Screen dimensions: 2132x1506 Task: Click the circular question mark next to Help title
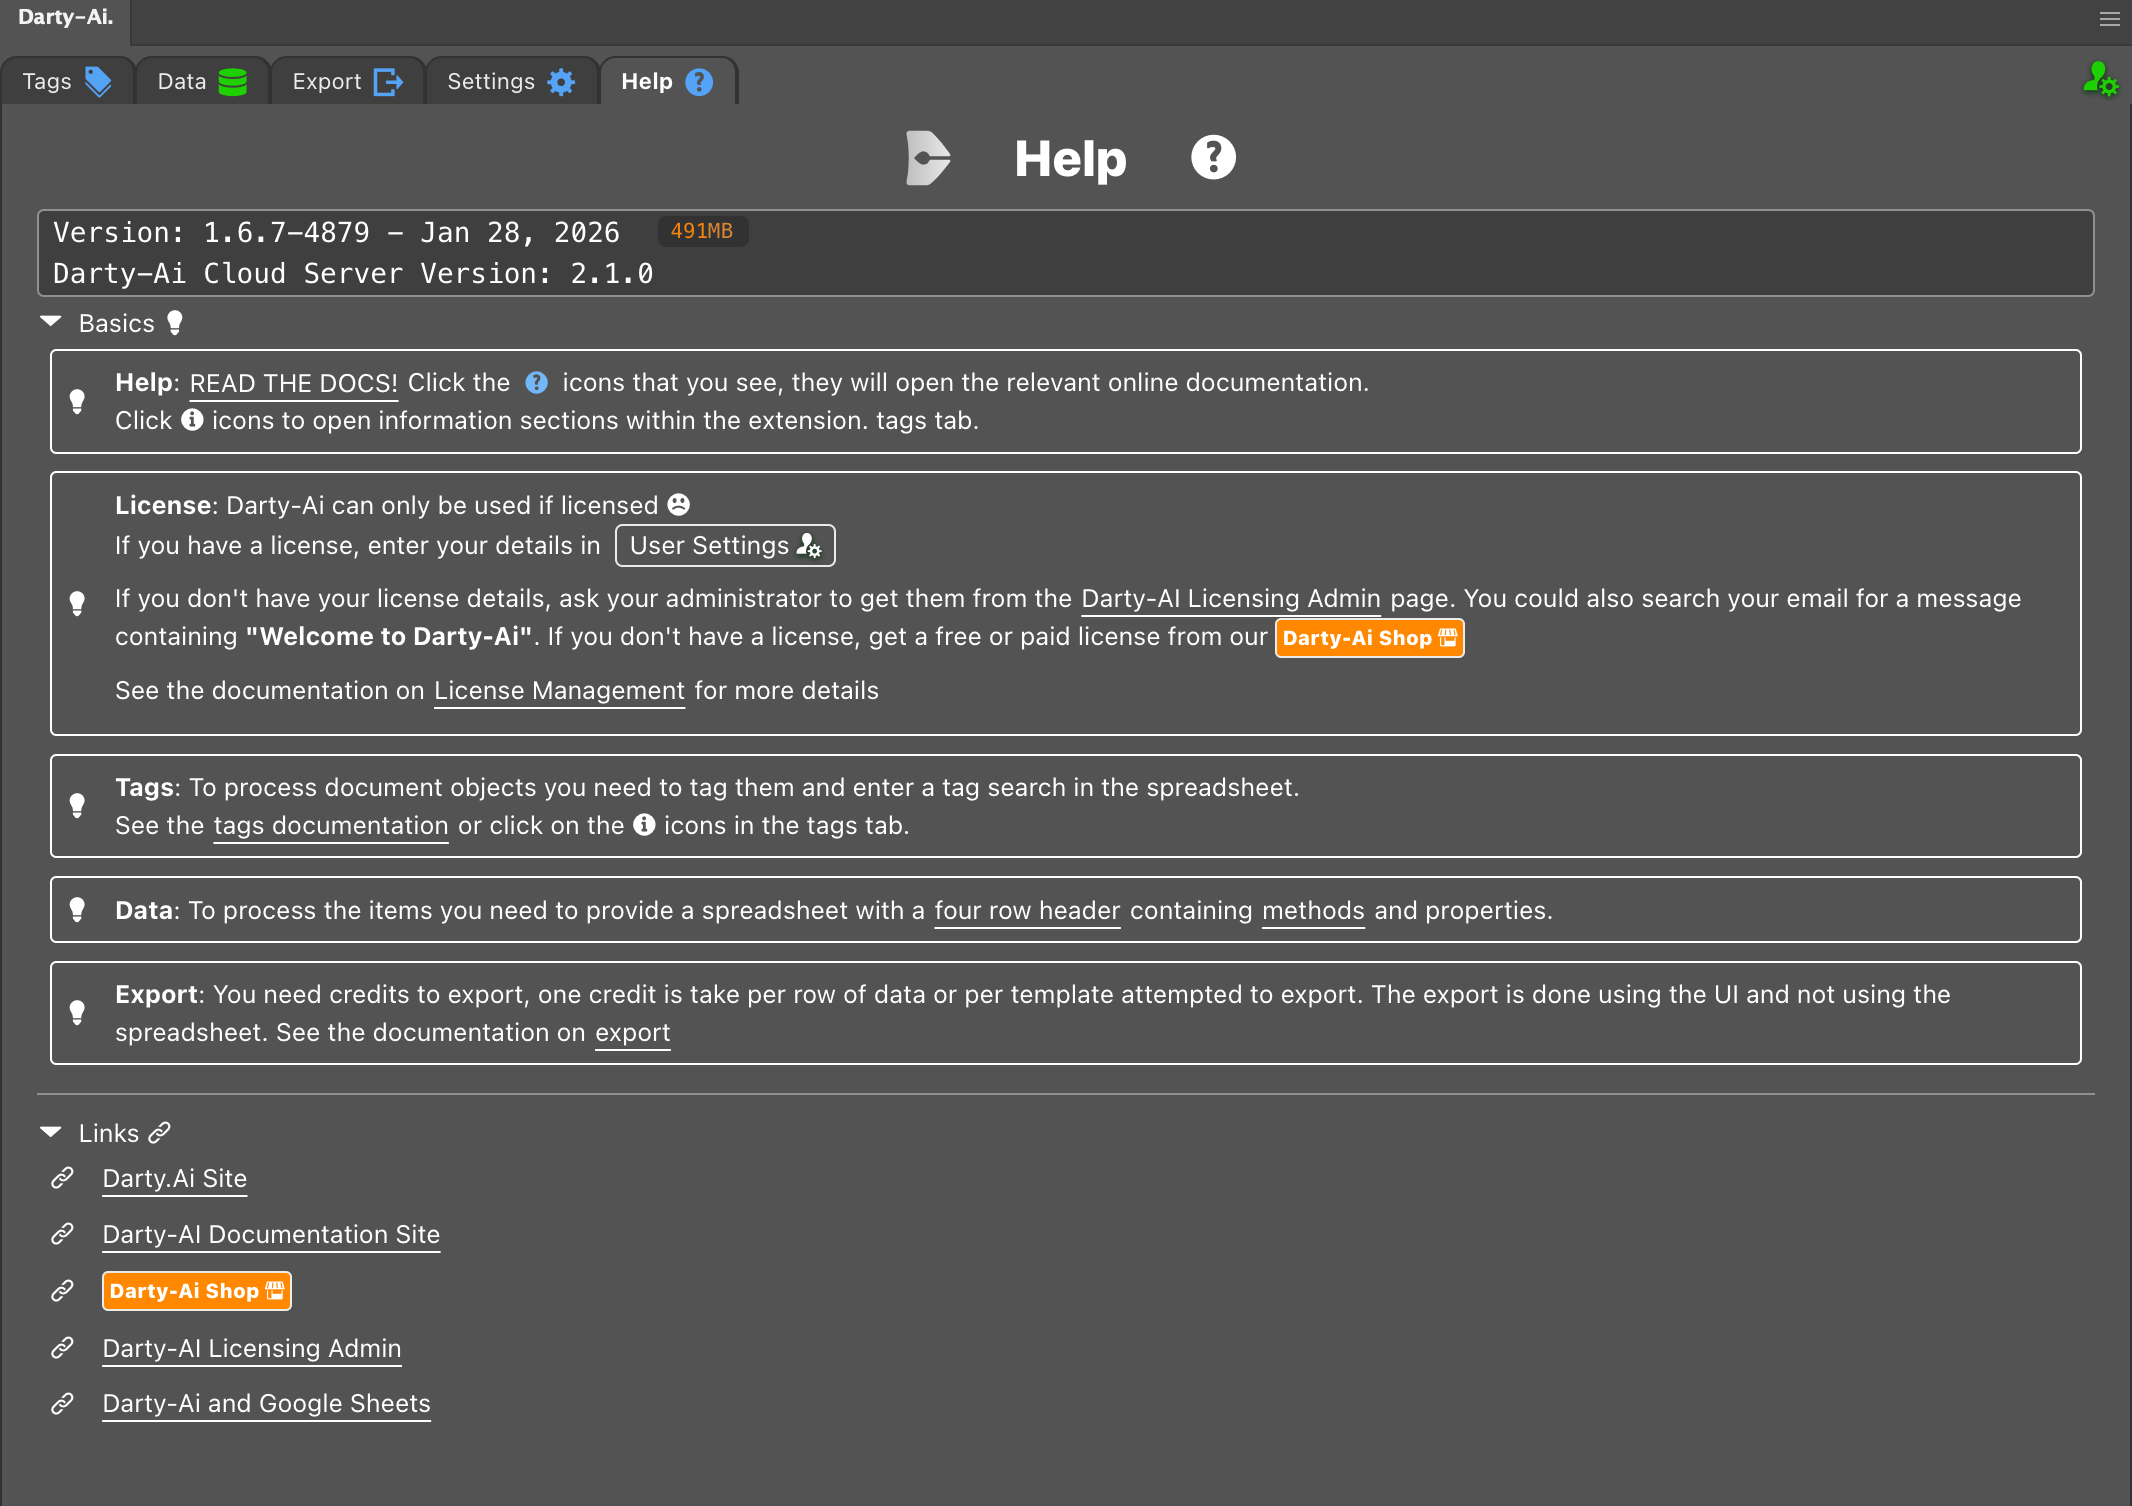click(x=1213, y=156)
